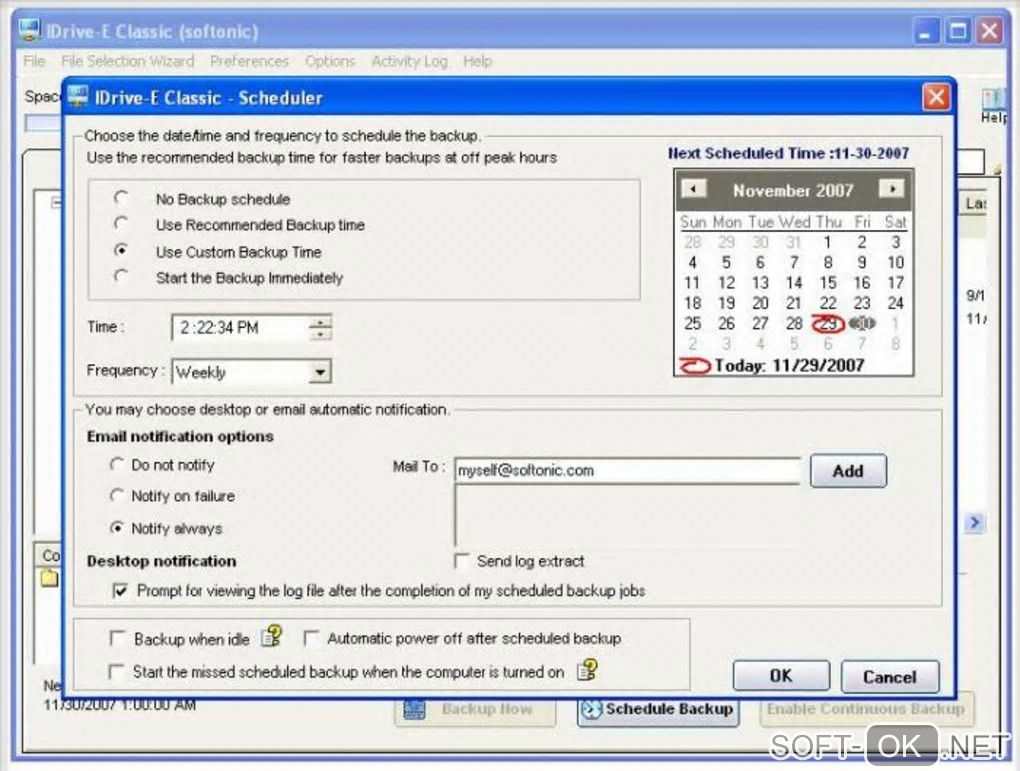The image size is (1020, 771).
Task: Click the Scheduler dialog title bar icon
Action: click(x=78, y=96)
